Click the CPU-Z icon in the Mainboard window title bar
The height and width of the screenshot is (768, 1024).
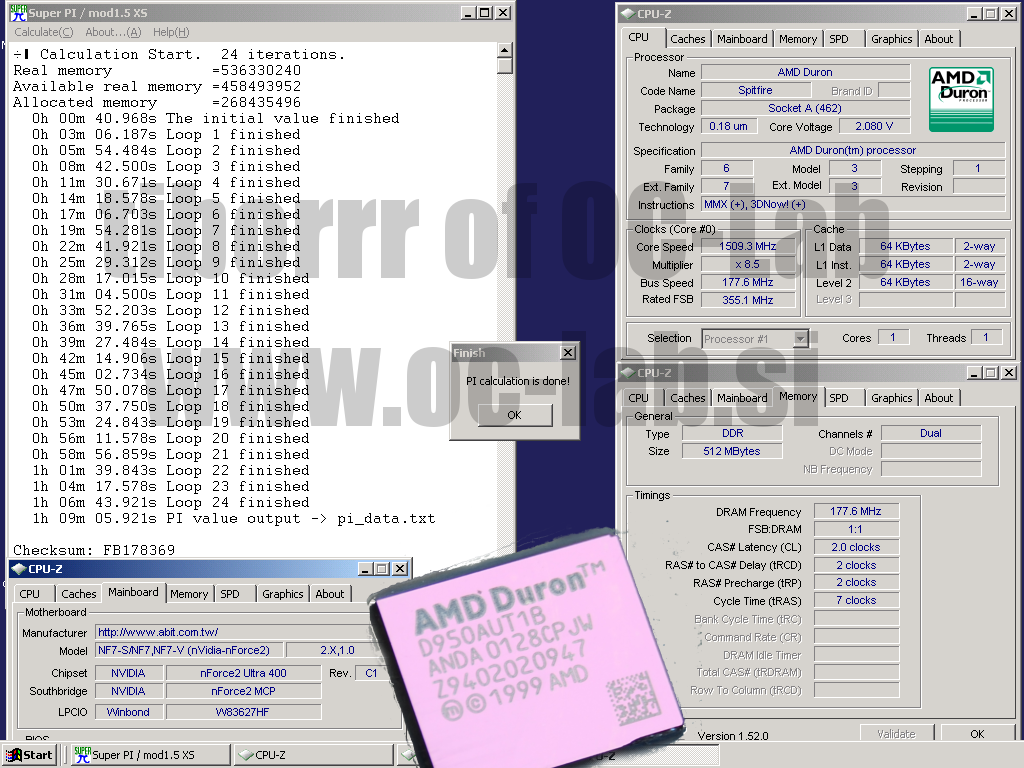pos(19,569)
